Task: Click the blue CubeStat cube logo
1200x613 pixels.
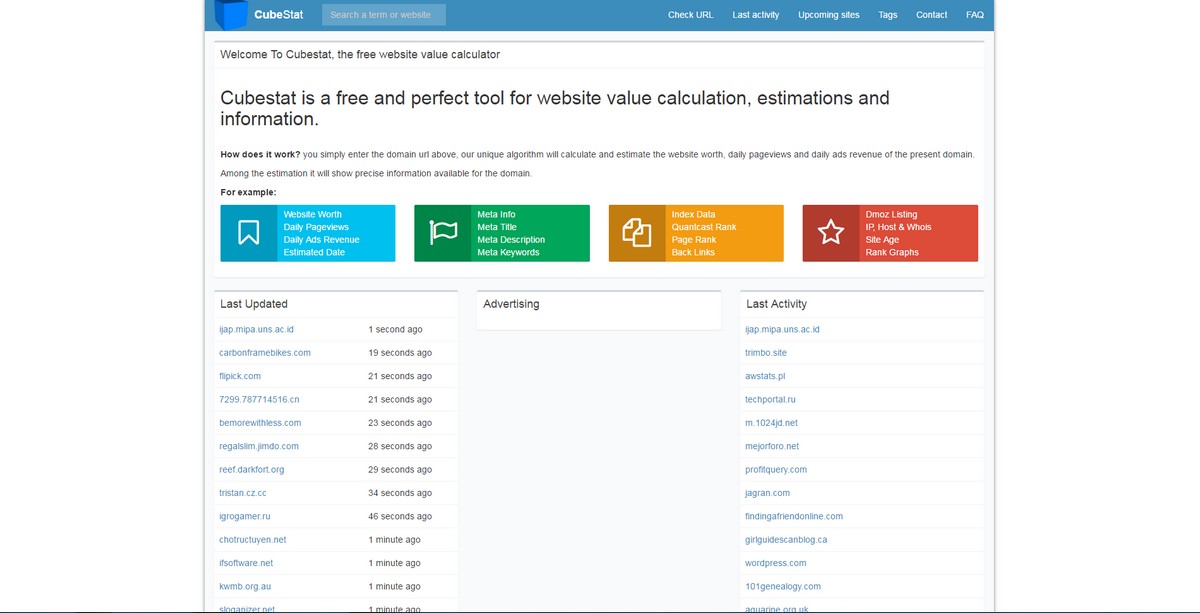Action: point(231,15)
